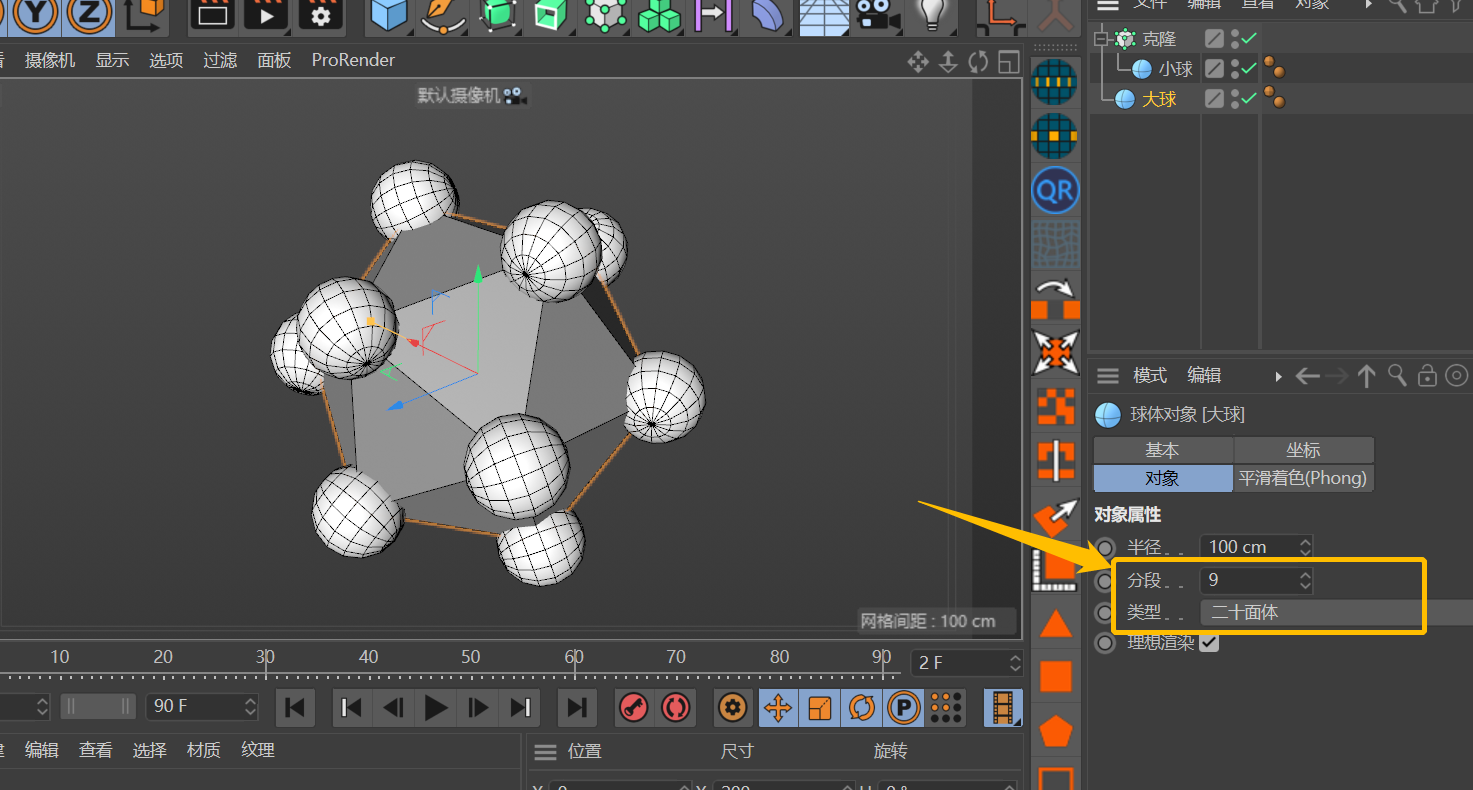Select the 大球 object in object manager
This screenshot has width=1473, height=790.
(x=1159, y=99)
